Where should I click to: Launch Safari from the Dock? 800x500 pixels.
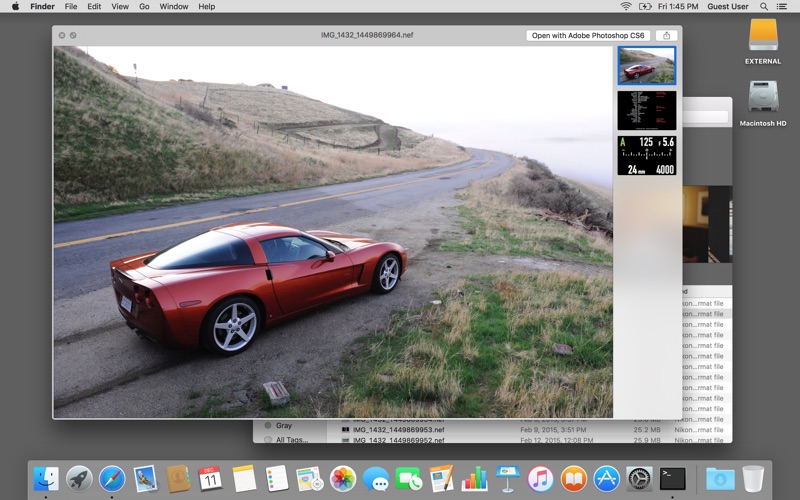pyautogui.click(x=112, y=478)
